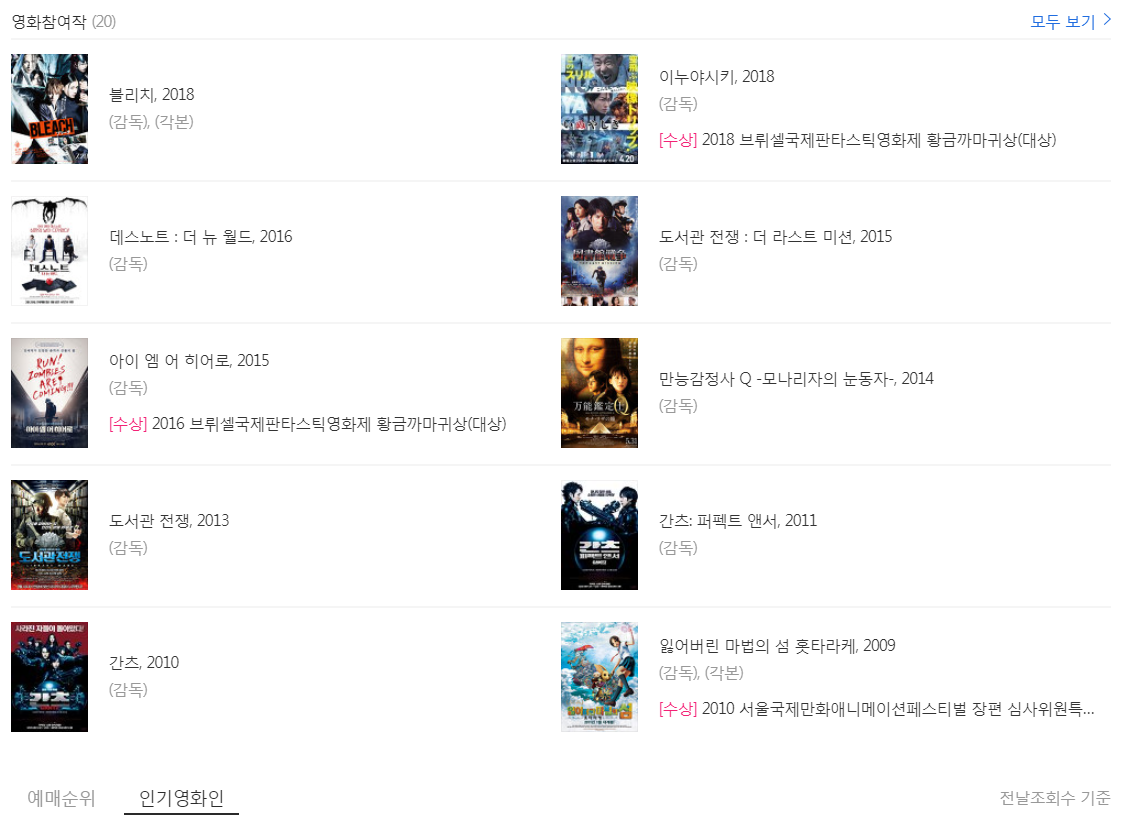1126x815 pixels.
Task: Click the 도서관 전쟁 2013 poster
Action: (50, 536)
